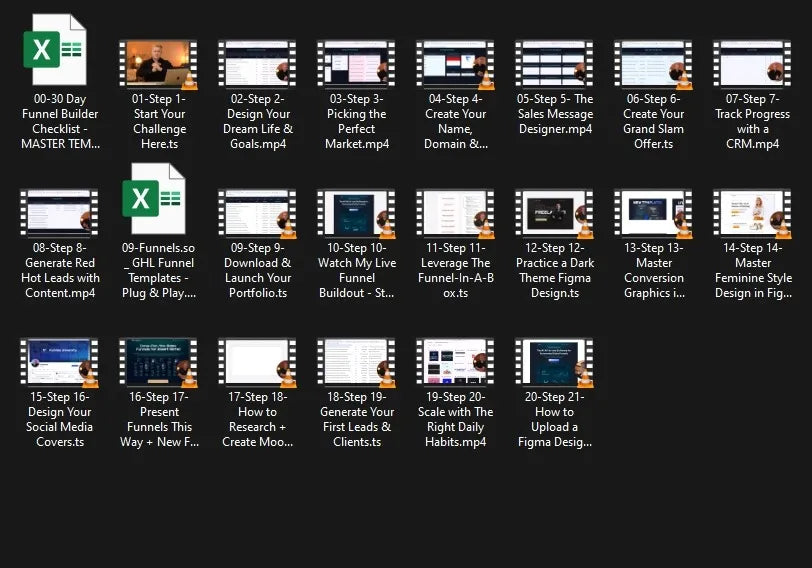Click 07-Step 7 Track Progress with a CRM
The image size is (812, 568).
[753, 65]
